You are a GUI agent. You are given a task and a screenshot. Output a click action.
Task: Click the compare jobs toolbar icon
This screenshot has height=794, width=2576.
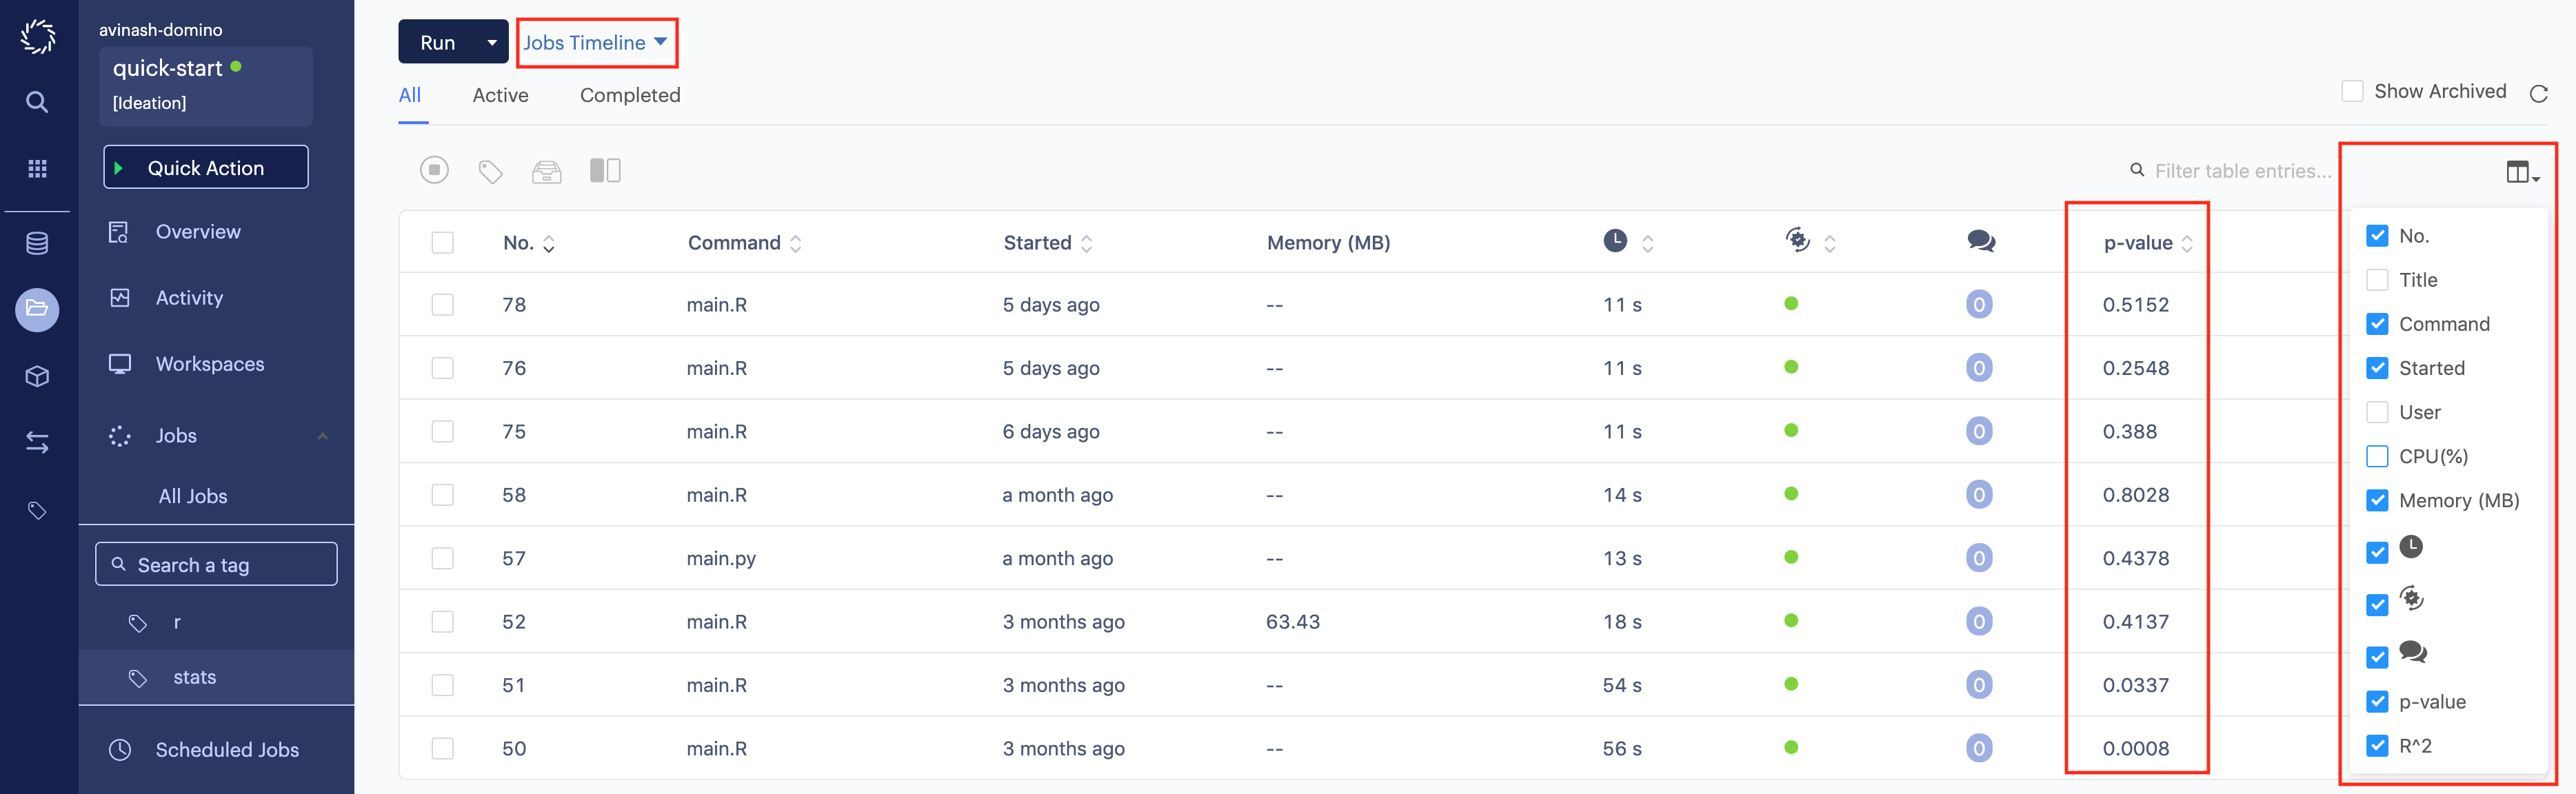coord(605,171)
